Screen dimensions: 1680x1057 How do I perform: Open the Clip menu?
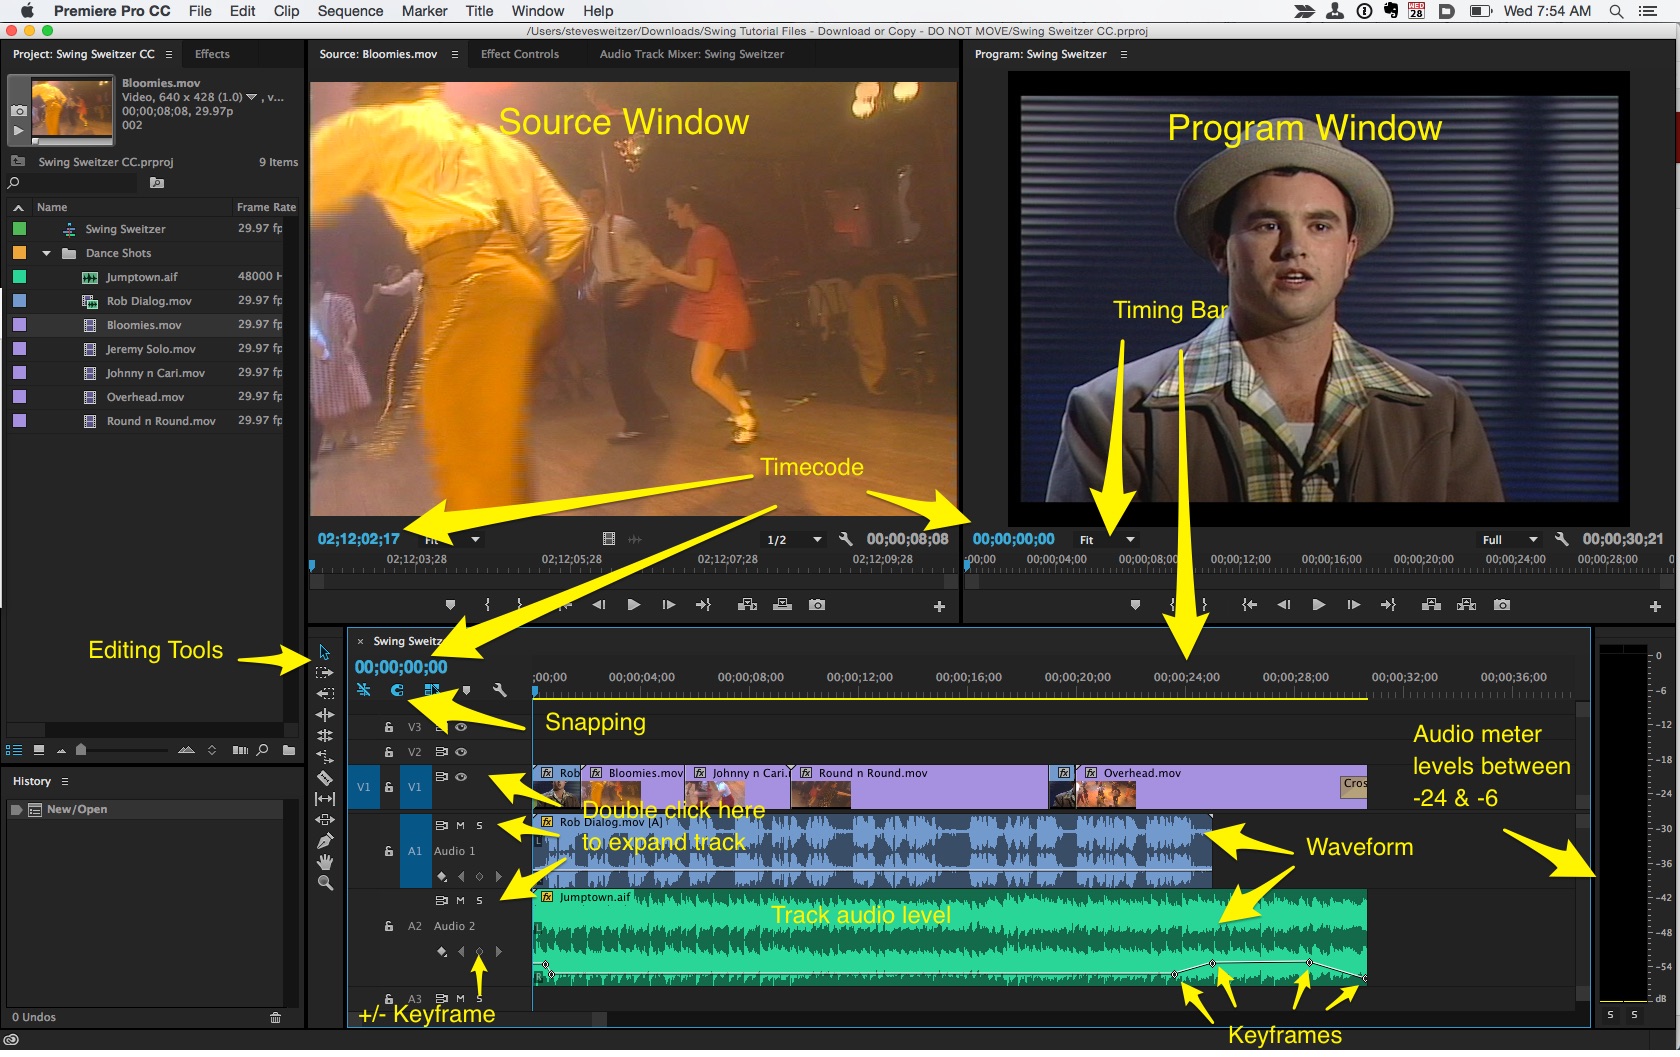click(x=286, y=11)
